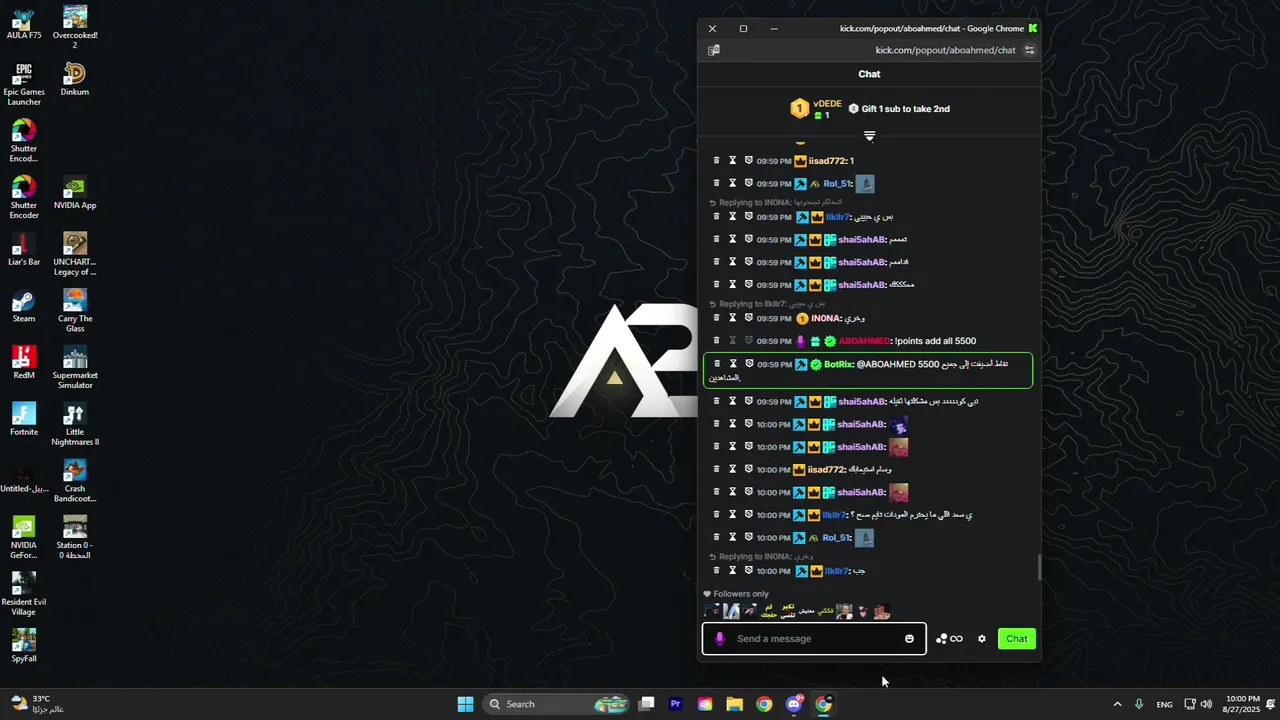Open INONA username in chat
The width and height of the screenshot is (1280, 720).
[x=826, y=318]
